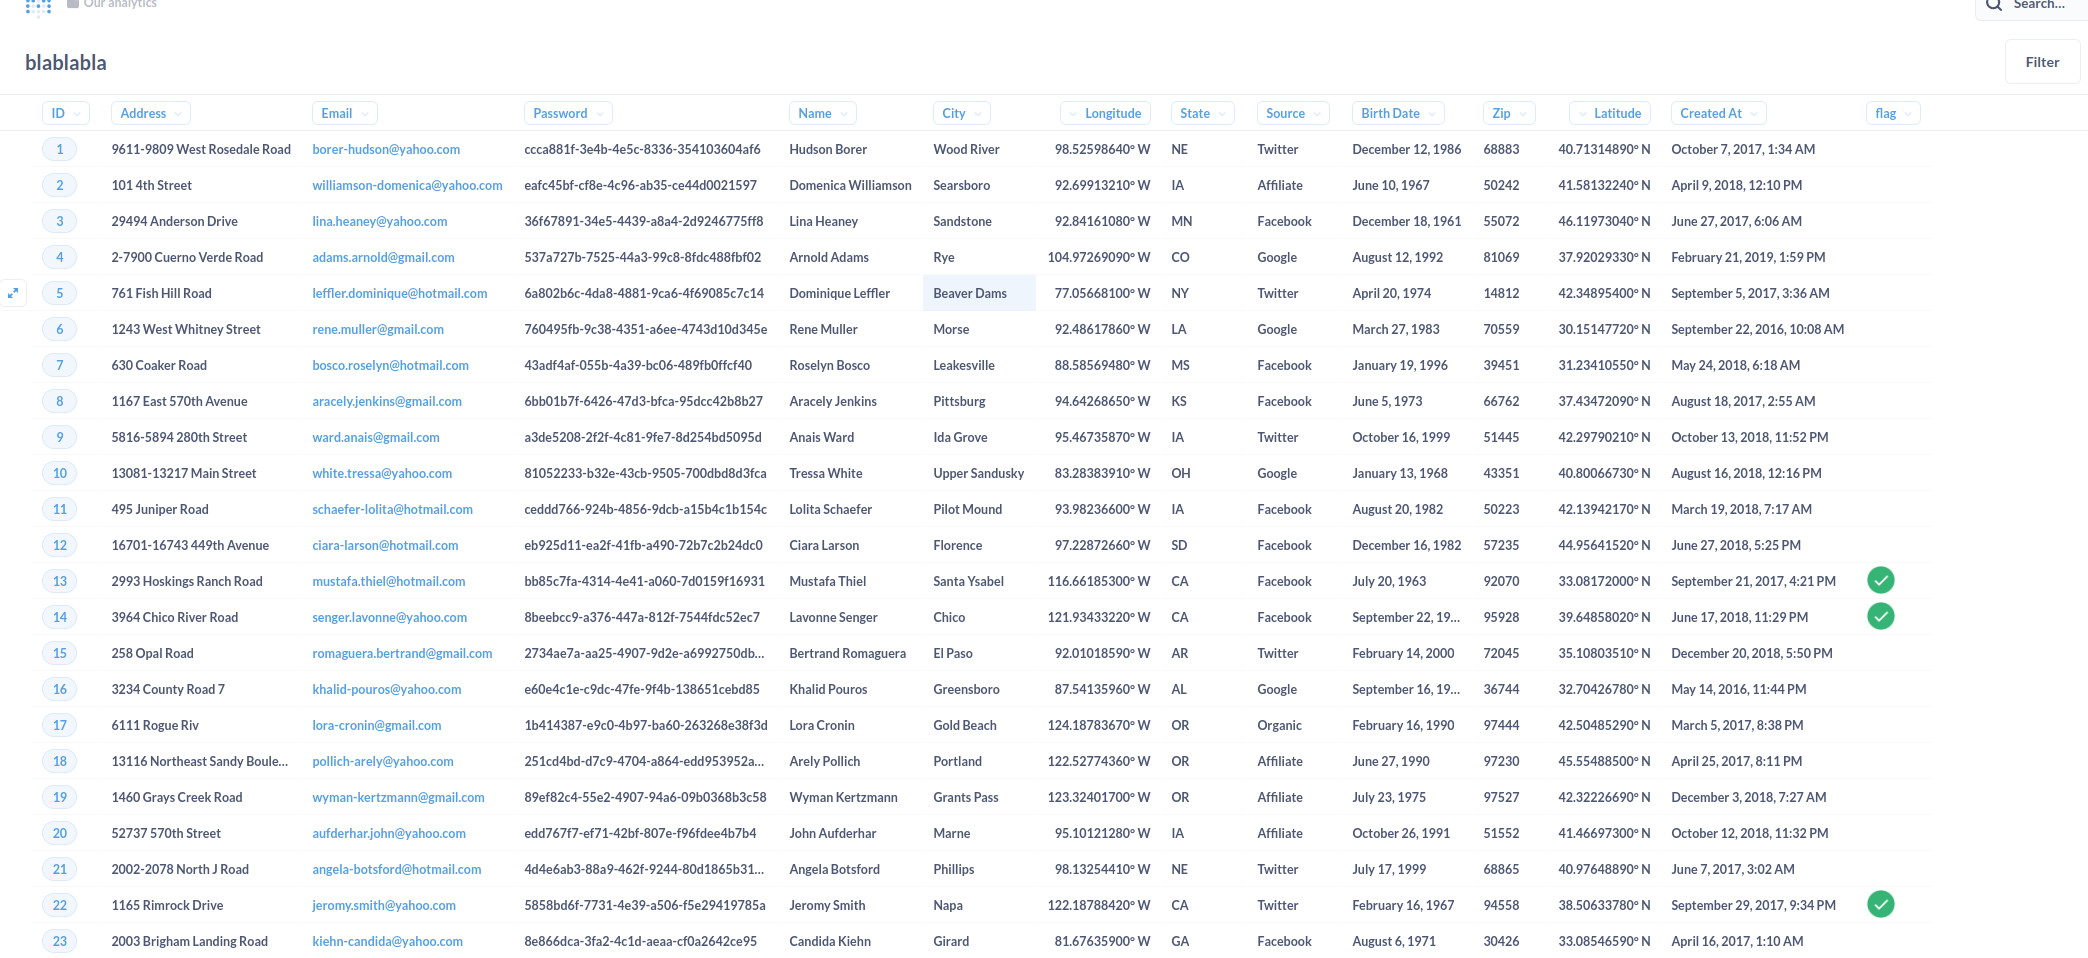Click the green flag checkmark on Lavonne Senger's row
The width and height of the screenshot is (2088, 958).
pyautogui.click(x=1881, y=617)
